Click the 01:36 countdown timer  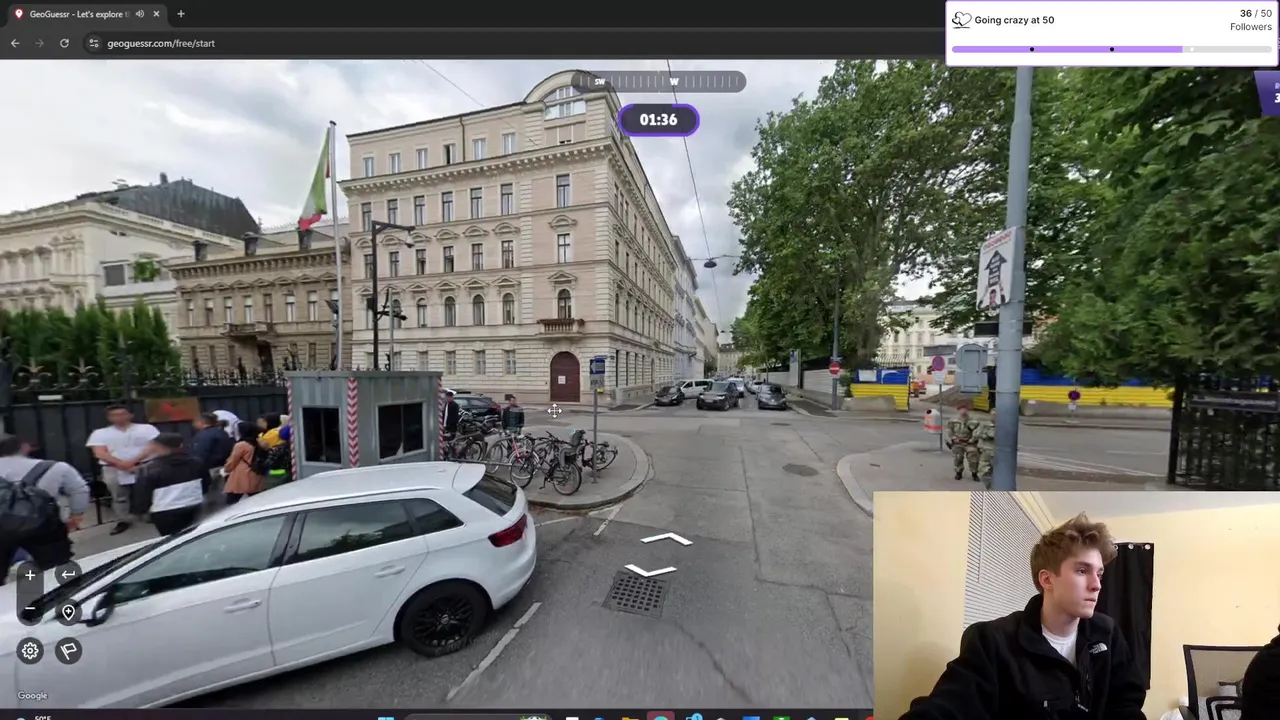coord(658,120)
